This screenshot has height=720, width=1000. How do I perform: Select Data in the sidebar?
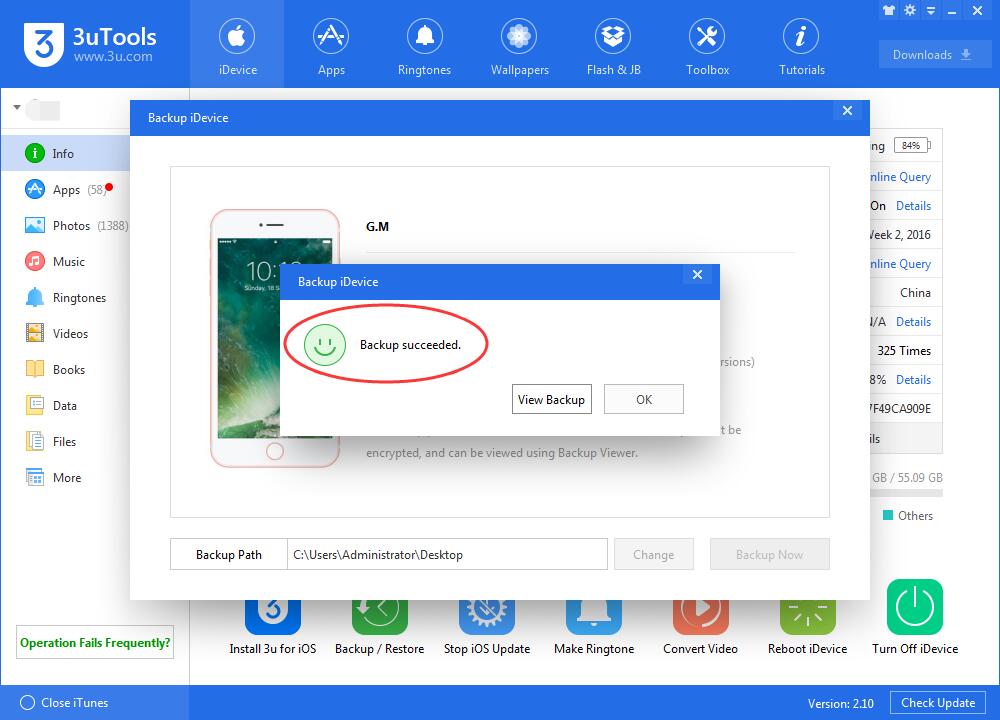pos(65,406)
